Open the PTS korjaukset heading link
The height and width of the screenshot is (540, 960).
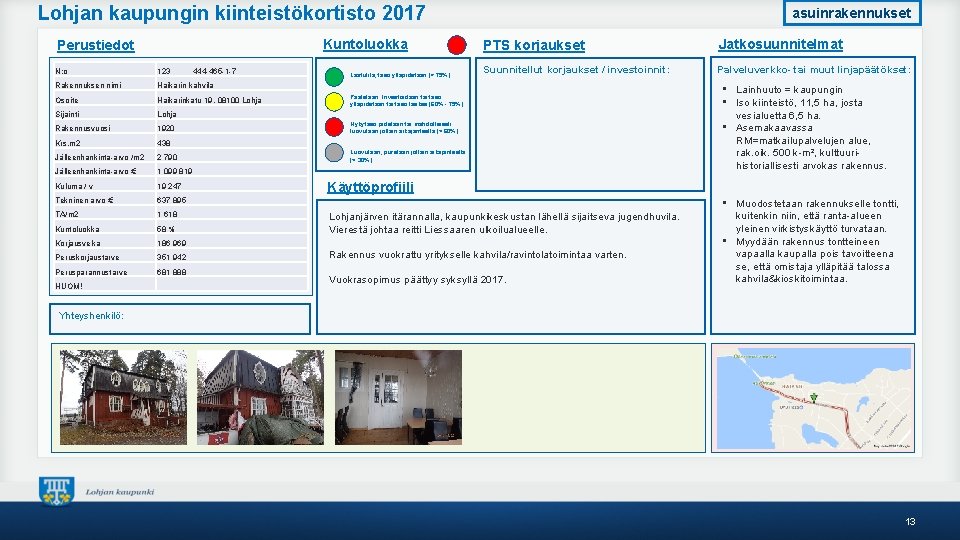534,45
